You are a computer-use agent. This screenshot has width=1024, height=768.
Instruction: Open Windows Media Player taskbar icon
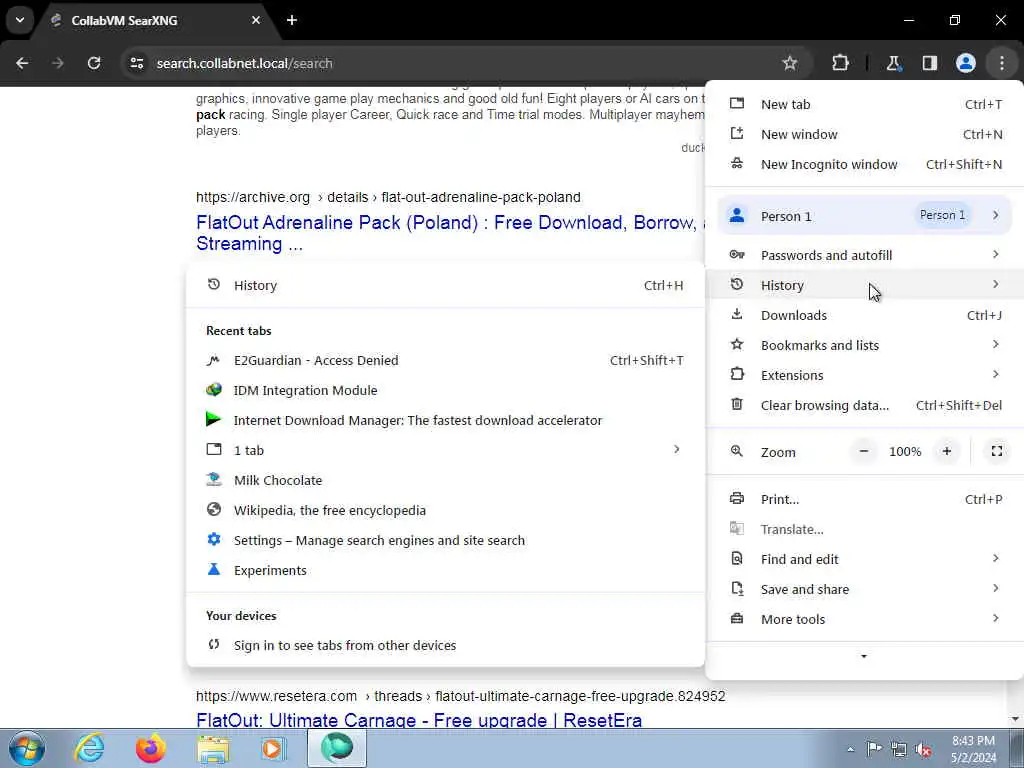point(274,748)
